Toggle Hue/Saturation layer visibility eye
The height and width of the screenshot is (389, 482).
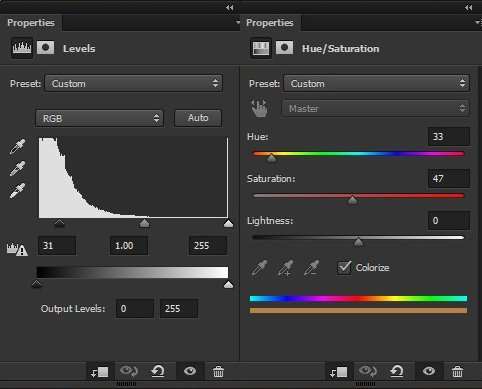(x=429, y=371)
